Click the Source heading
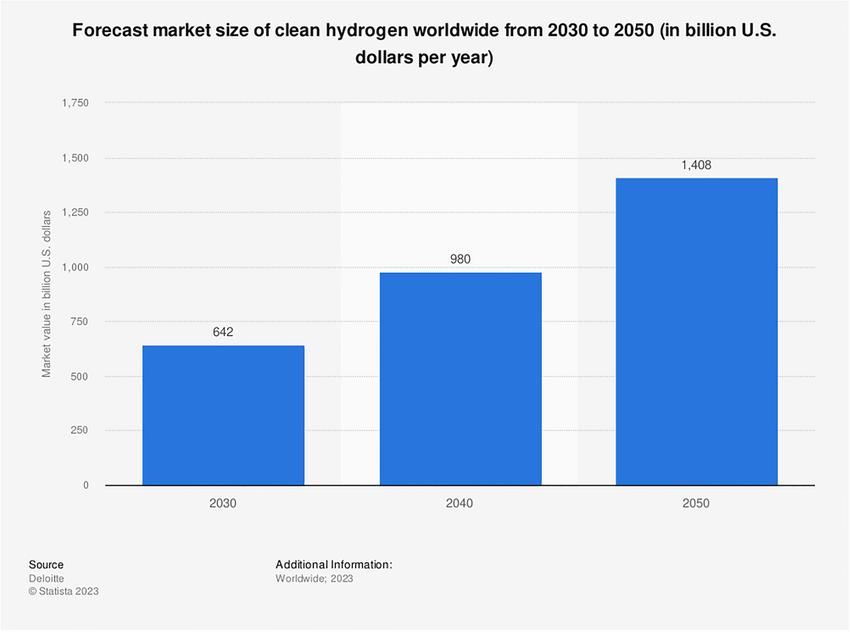850x632 pixels. [x=46, y=565]
